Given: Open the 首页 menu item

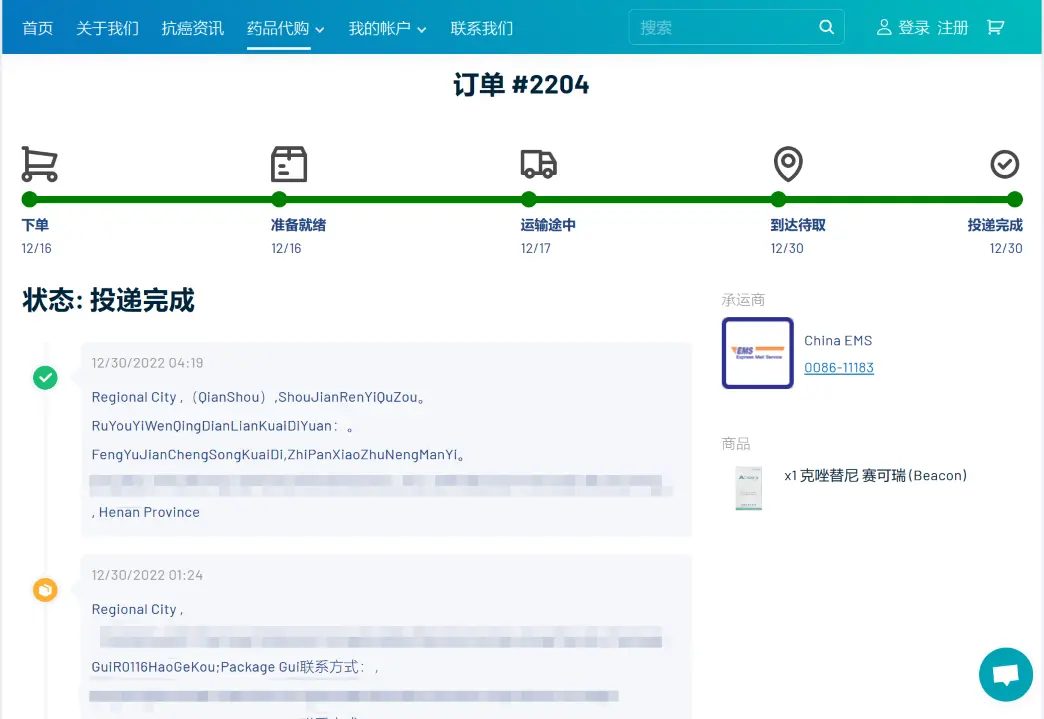Looking at the screenshot, I should coord(37,28).
